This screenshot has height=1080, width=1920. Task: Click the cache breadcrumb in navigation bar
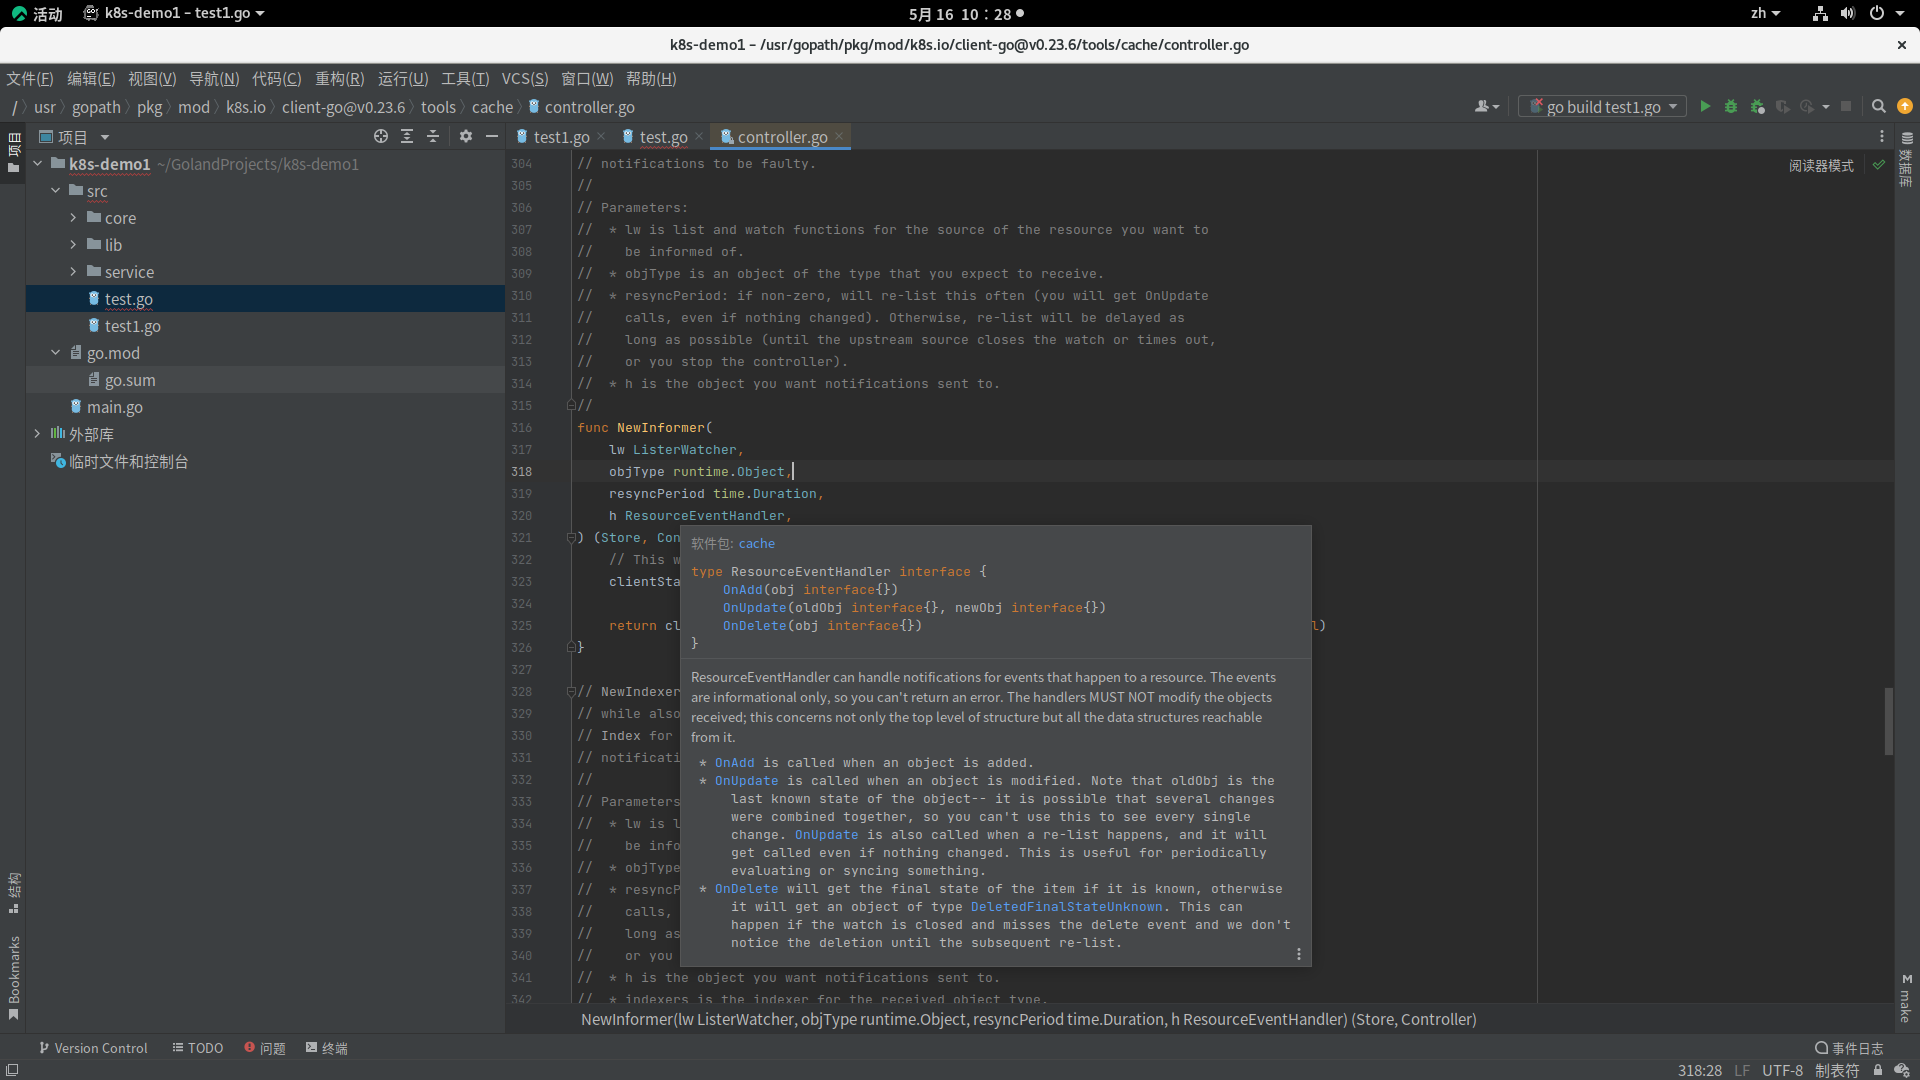(492, 107)
